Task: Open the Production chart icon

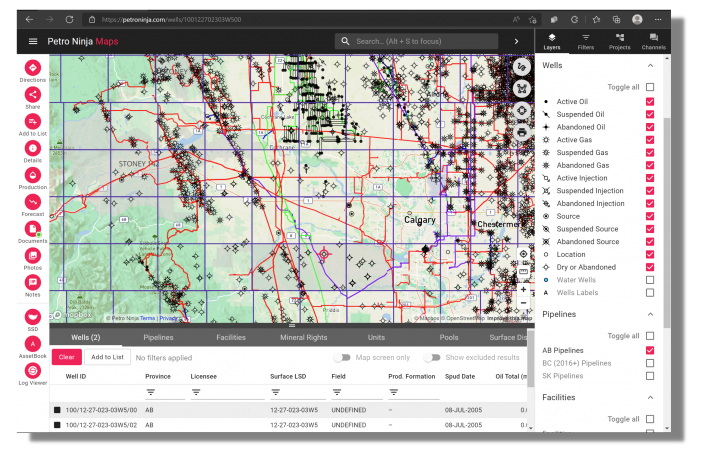Action: [x=32, y=175]
